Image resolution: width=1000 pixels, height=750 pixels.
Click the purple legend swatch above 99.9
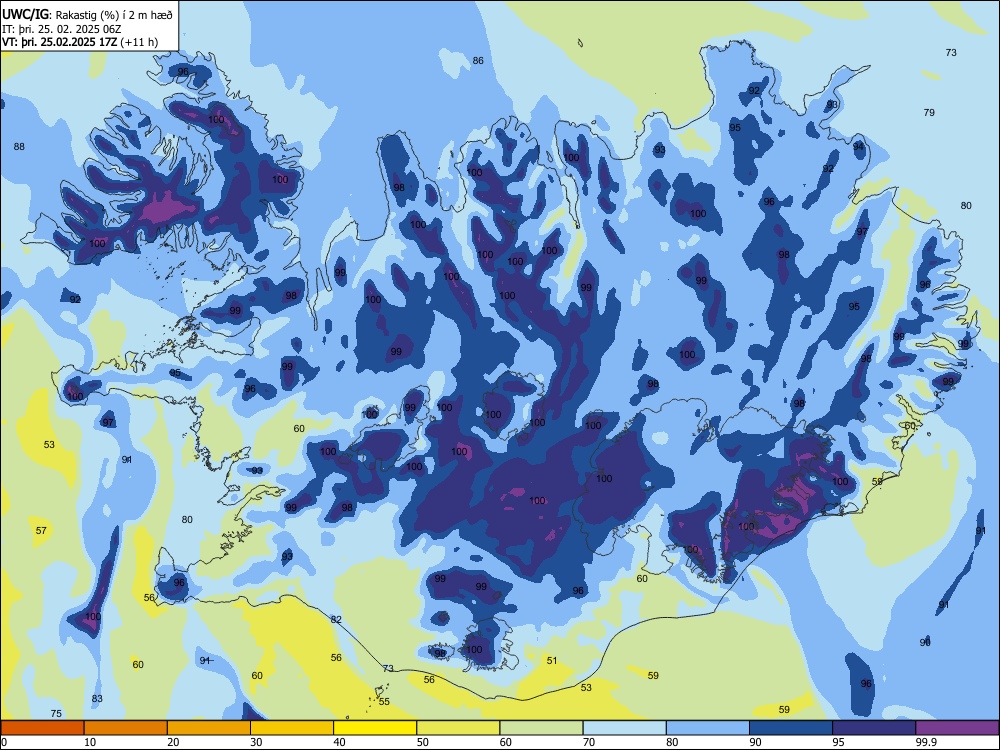[957, 728]
